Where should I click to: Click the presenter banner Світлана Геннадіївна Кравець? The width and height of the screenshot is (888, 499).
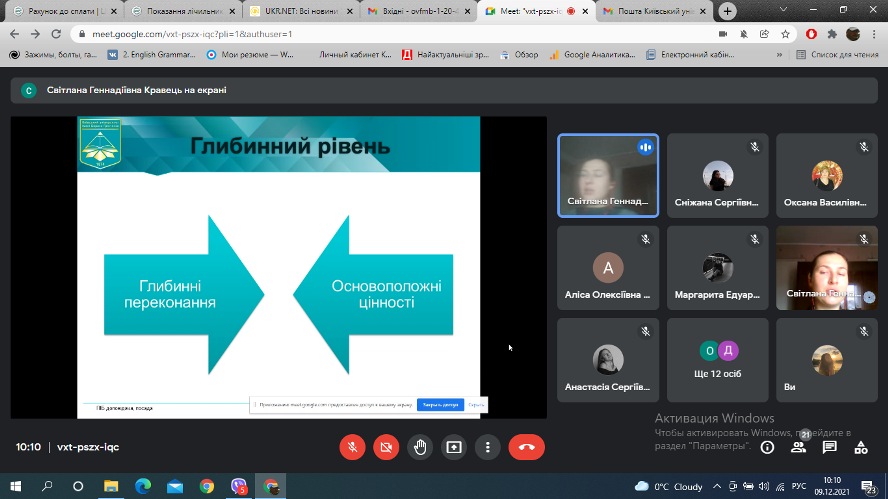(444, 90)
